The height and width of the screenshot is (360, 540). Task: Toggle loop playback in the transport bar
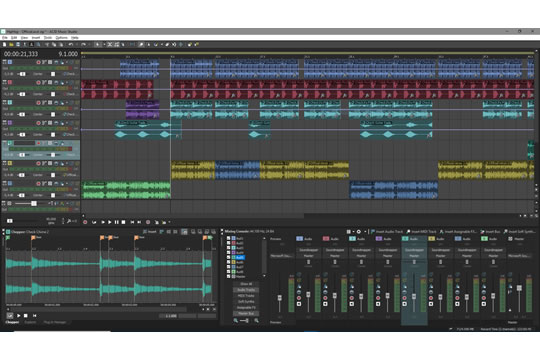[94, 222]
